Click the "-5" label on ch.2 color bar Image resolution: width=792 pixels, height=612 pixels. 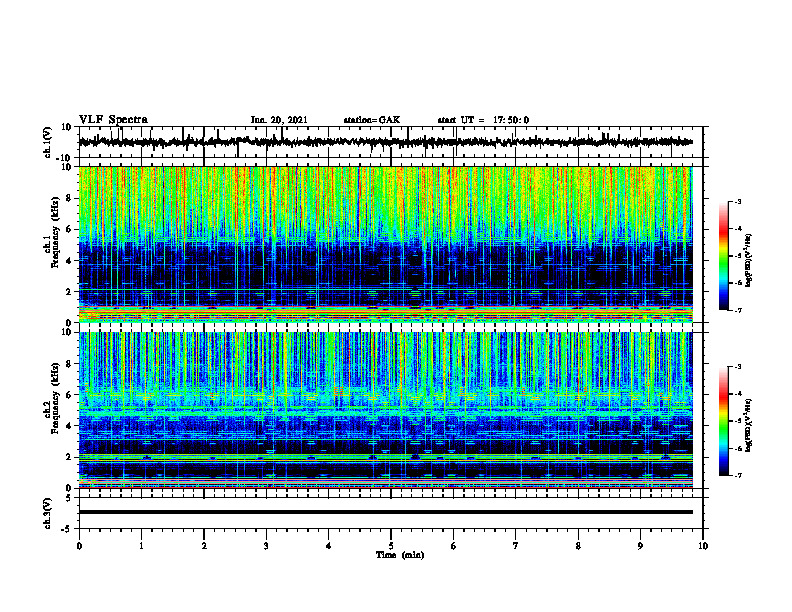[737, 421]
